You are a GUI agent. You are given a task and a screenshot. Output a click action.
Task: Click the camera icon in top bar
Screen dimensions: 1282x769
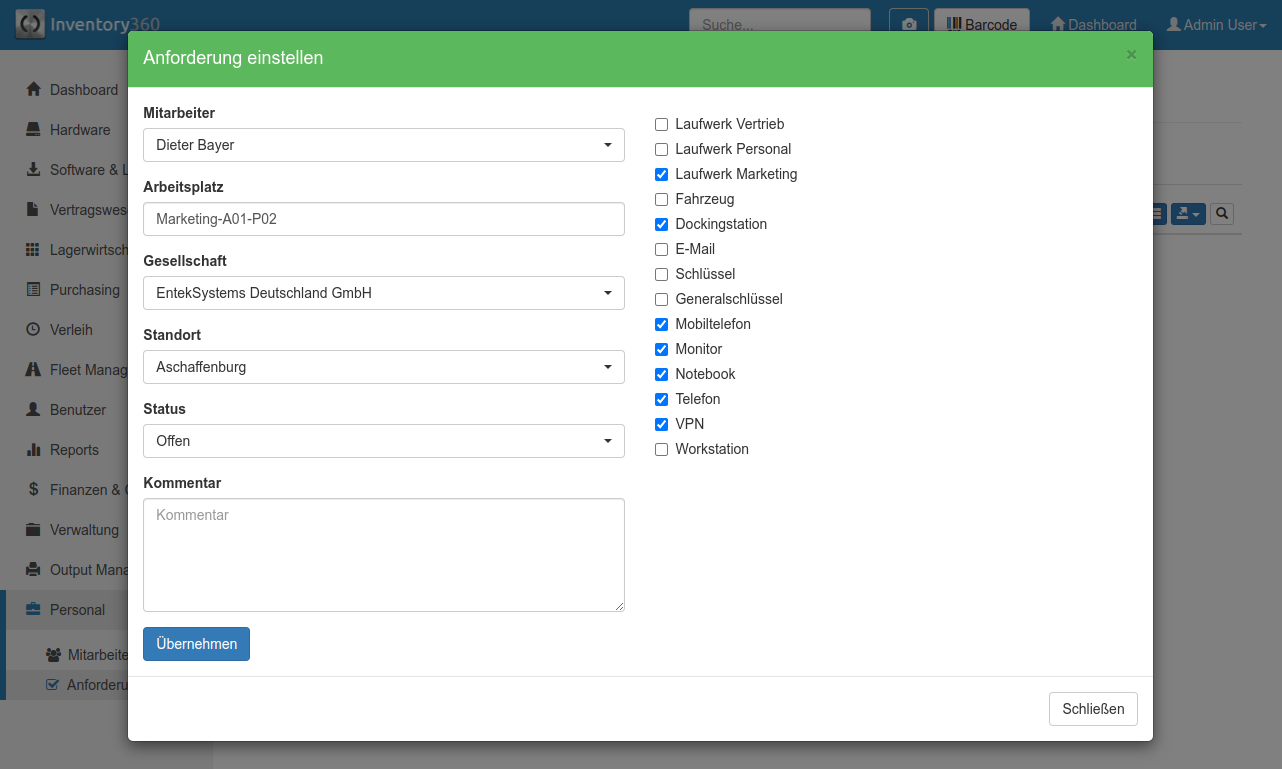point(909,25)
